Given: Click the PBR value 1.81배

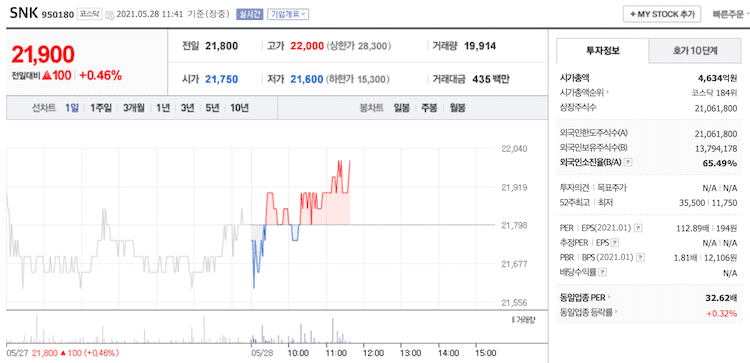Looking at the screenshot, I should 685,257.
